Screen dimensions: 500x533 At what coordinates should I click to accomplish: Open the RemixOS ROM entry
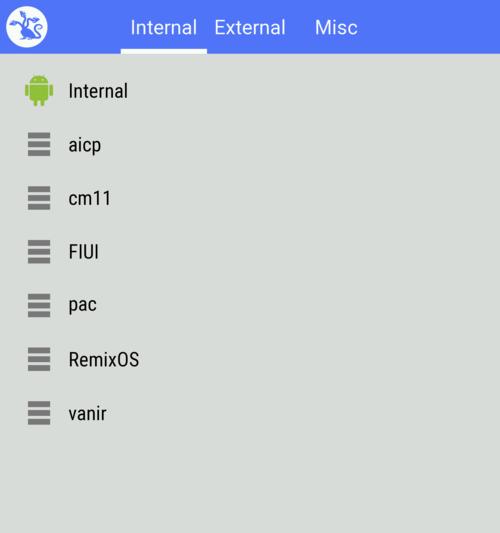[x=250, y=359]
